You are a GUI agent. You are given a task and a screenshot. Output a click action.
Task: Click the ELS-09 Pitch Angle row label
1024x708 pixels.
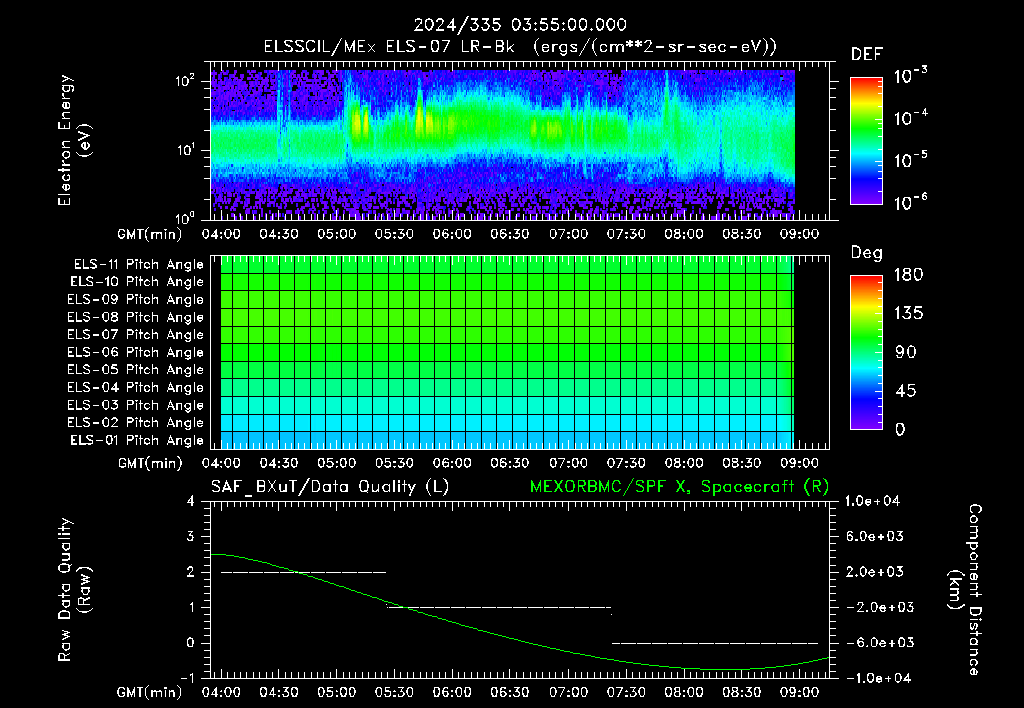136,300
